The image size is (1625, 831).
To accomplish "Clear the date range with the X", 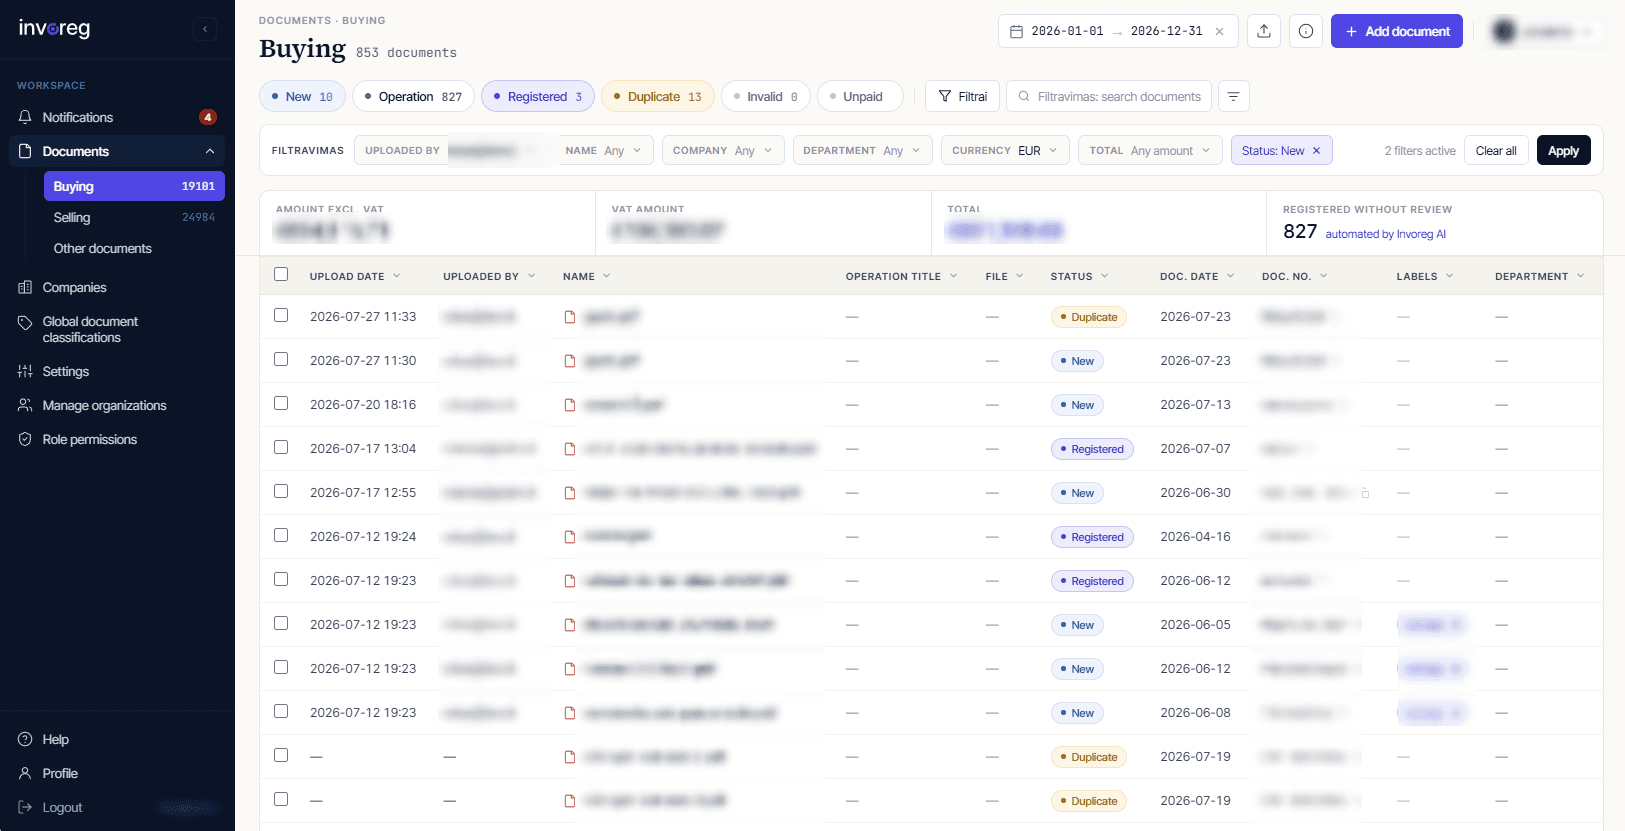I will tap(1219, 31).
